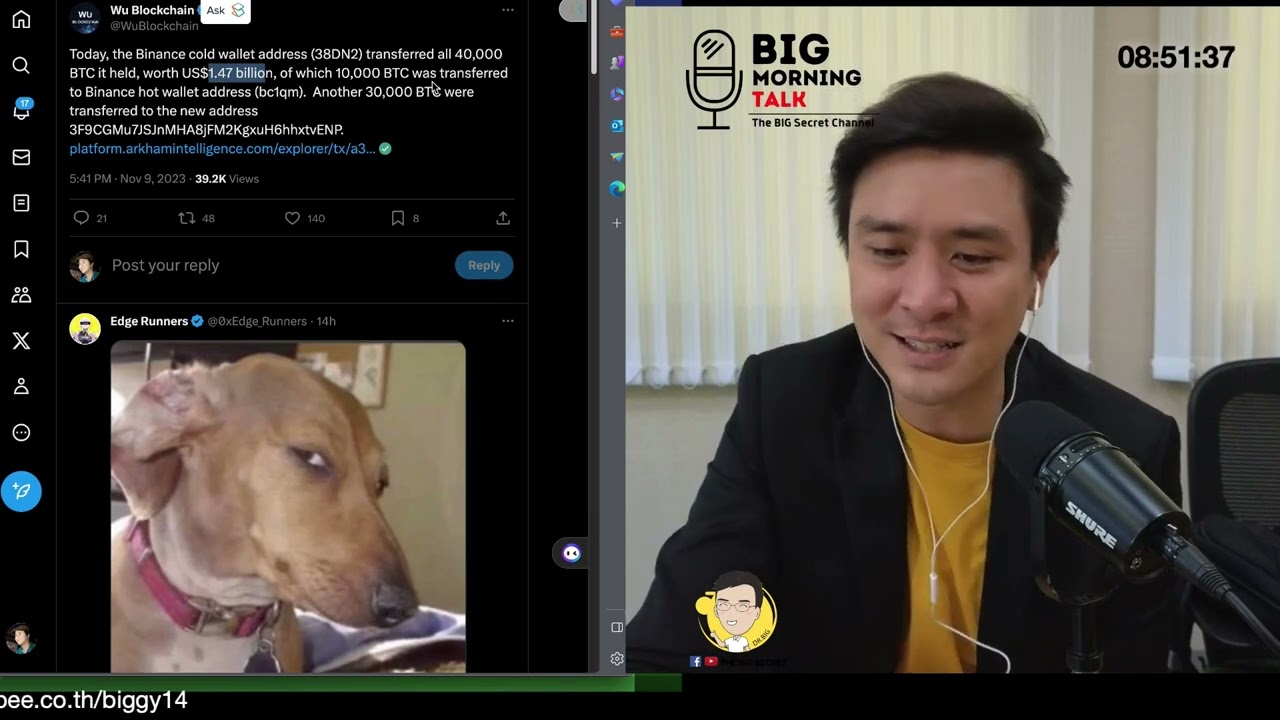Toggle the Edge sidebar layout panel icon
This screenshot has height=720, width=1280.
[x=617, y=627]
